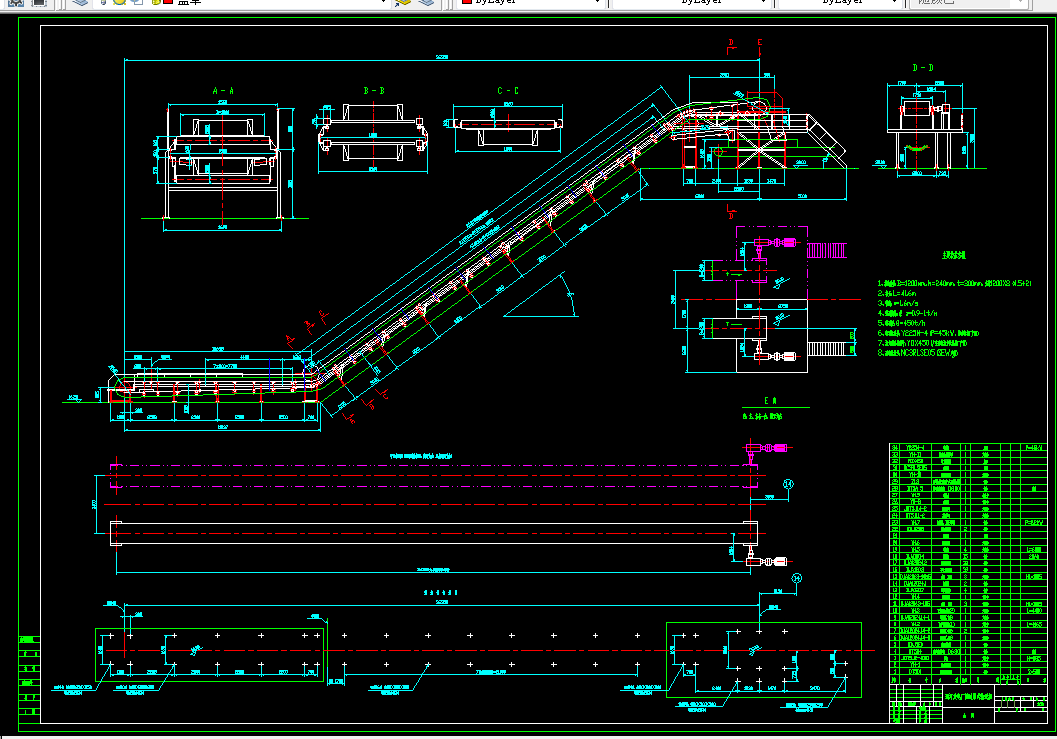Click note 5 text Q=450t/h
The image size is (1057, 739).
pyautogui.click(x=901, y=323)
